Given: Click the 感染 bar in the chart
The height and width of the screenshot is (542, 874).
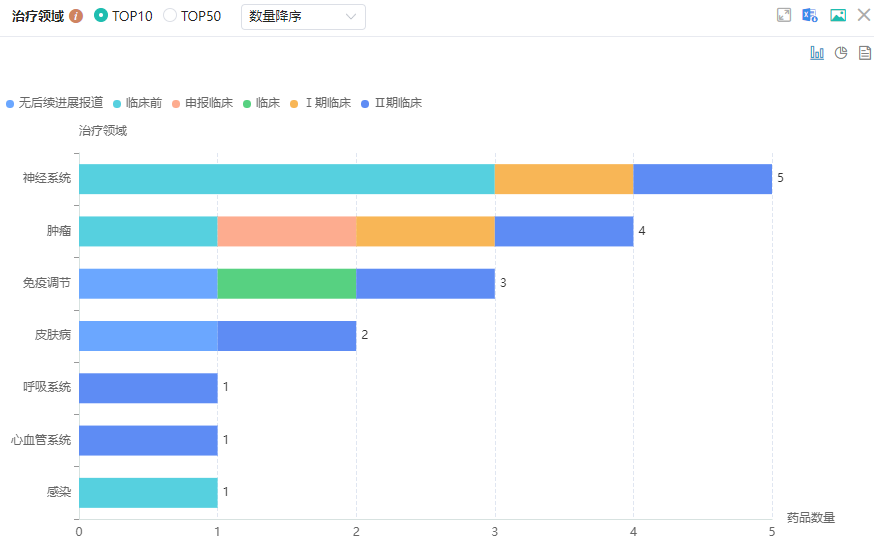Looking at the screenshot, I should click(148, 493).
